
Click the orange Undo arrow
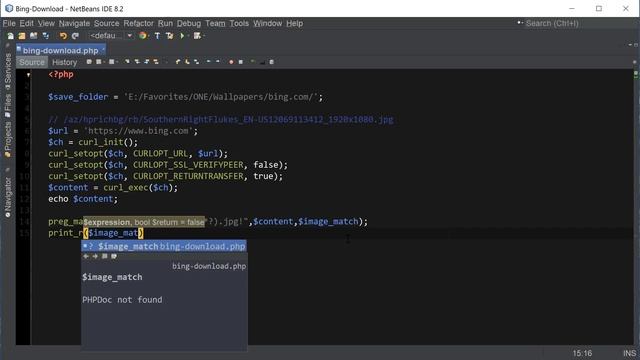(63, 36)
